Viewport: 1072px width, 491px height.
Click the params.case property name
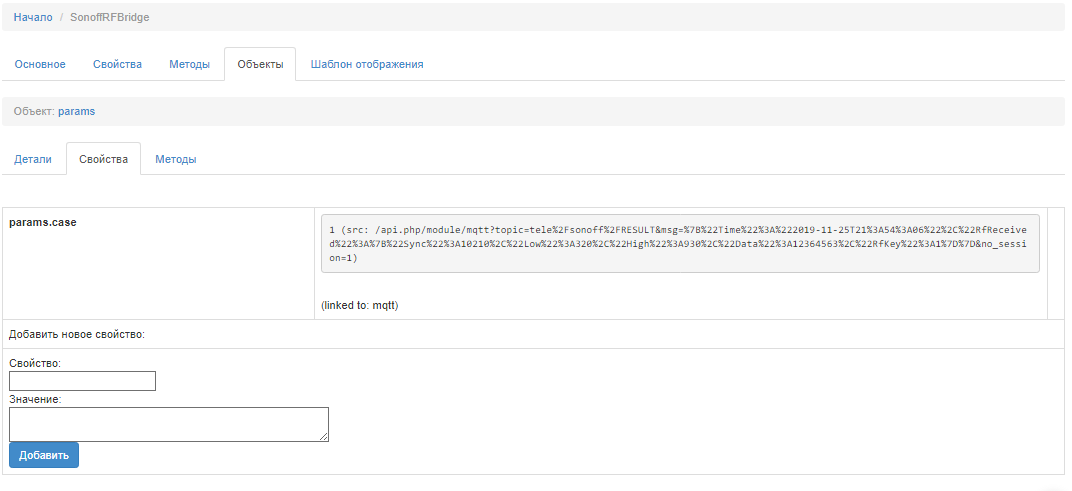(43, 222)
